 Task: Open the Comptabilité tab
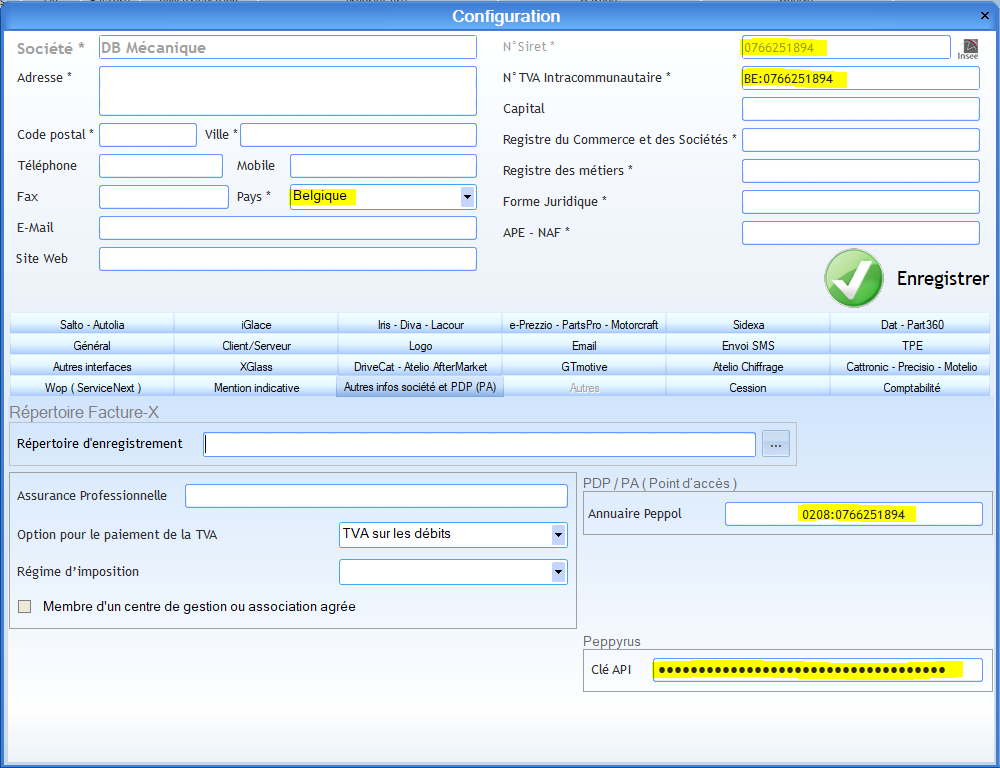pos(911,388)
